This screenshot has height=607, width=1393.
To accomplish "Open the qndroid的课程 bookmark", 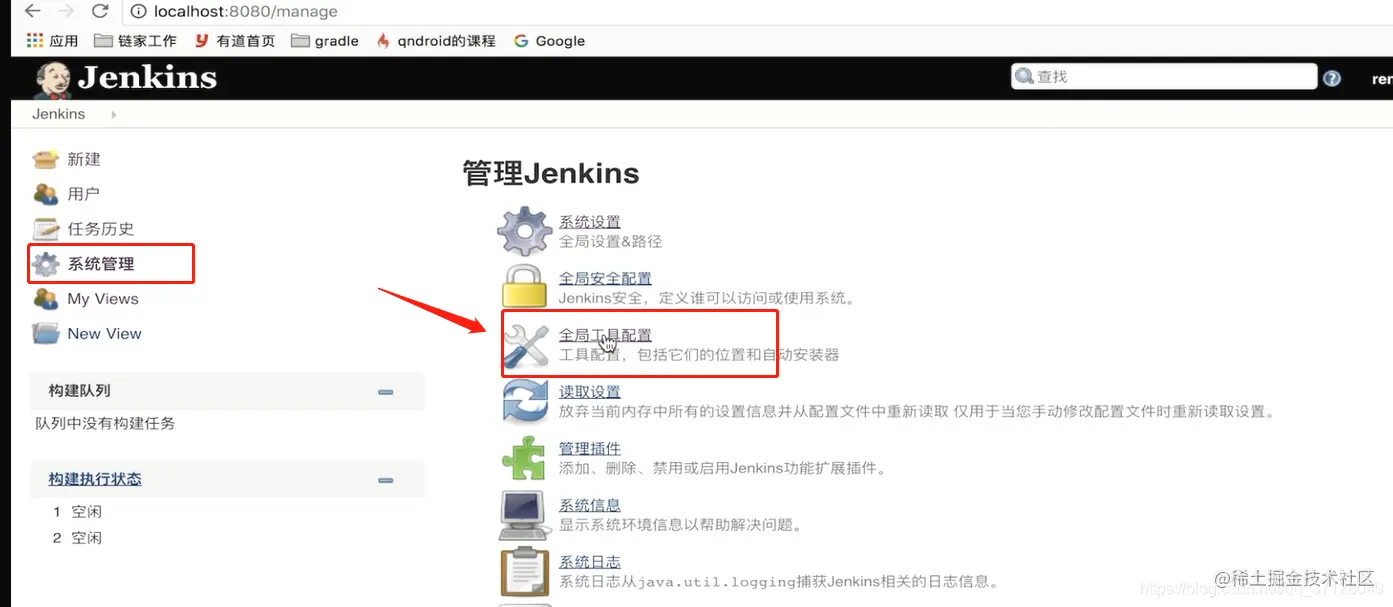I will tap(435, 41).
